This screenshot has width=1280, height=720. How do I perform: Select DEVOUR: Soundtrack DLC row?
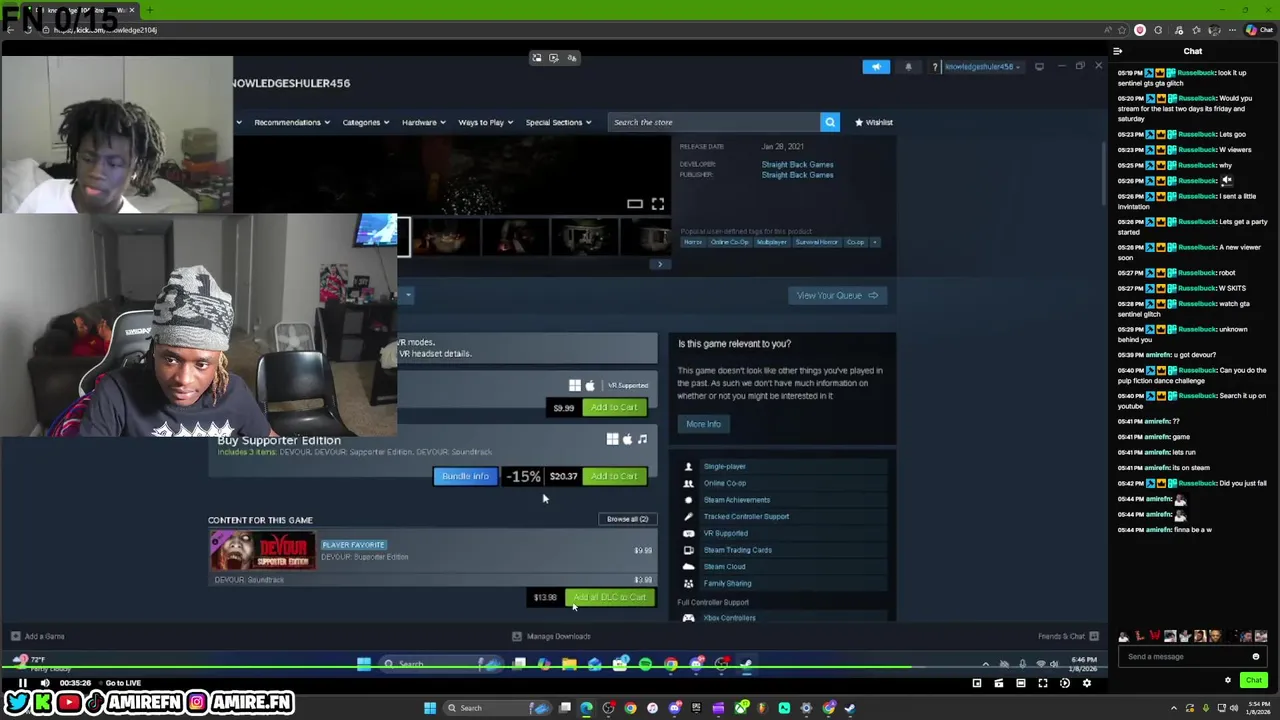point(432,580)
